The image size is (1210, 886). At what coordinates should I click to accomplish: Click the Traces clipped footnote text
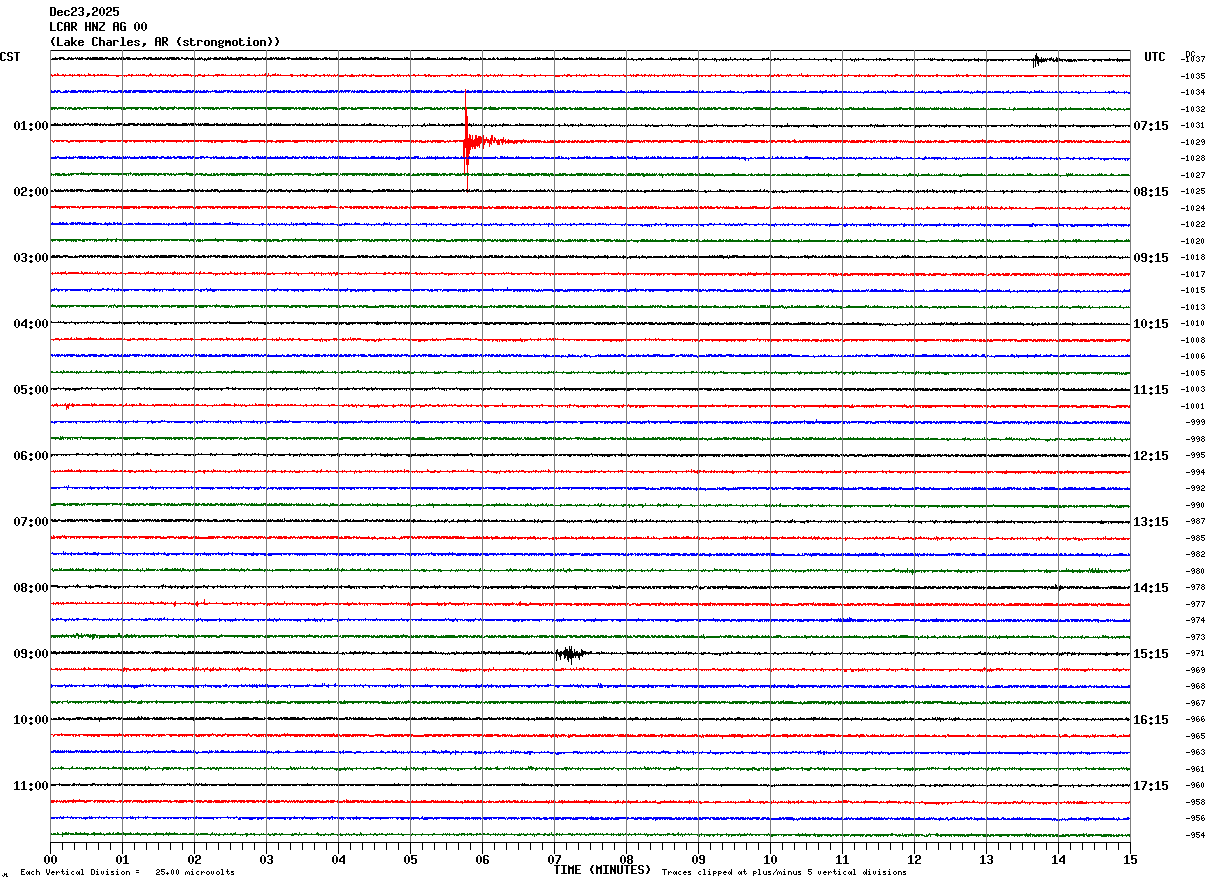pos(784,872)
